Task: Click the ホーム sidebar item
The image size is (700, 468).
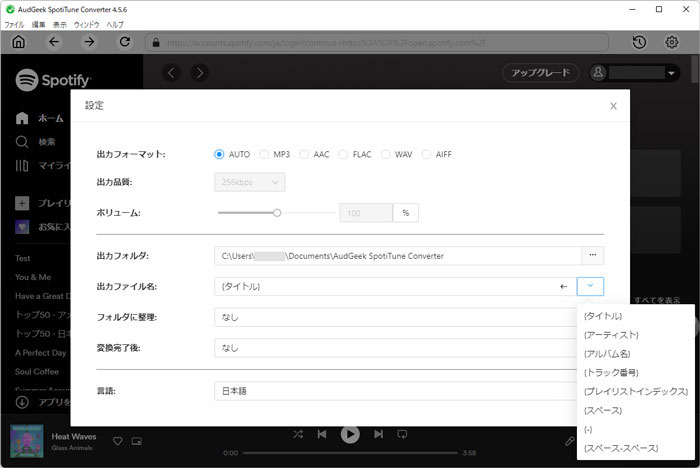Action: (40, 118)
